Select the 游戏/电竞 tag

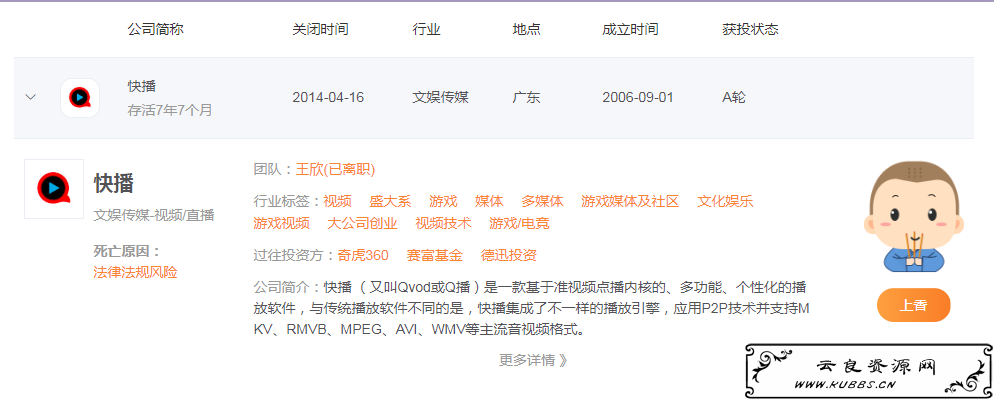[x=519, y=223]
